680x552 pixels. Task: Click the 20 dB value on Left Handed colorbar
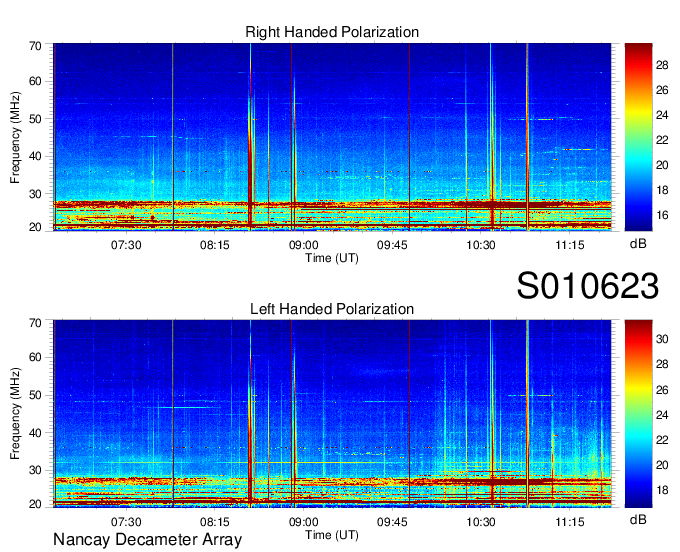662,465
